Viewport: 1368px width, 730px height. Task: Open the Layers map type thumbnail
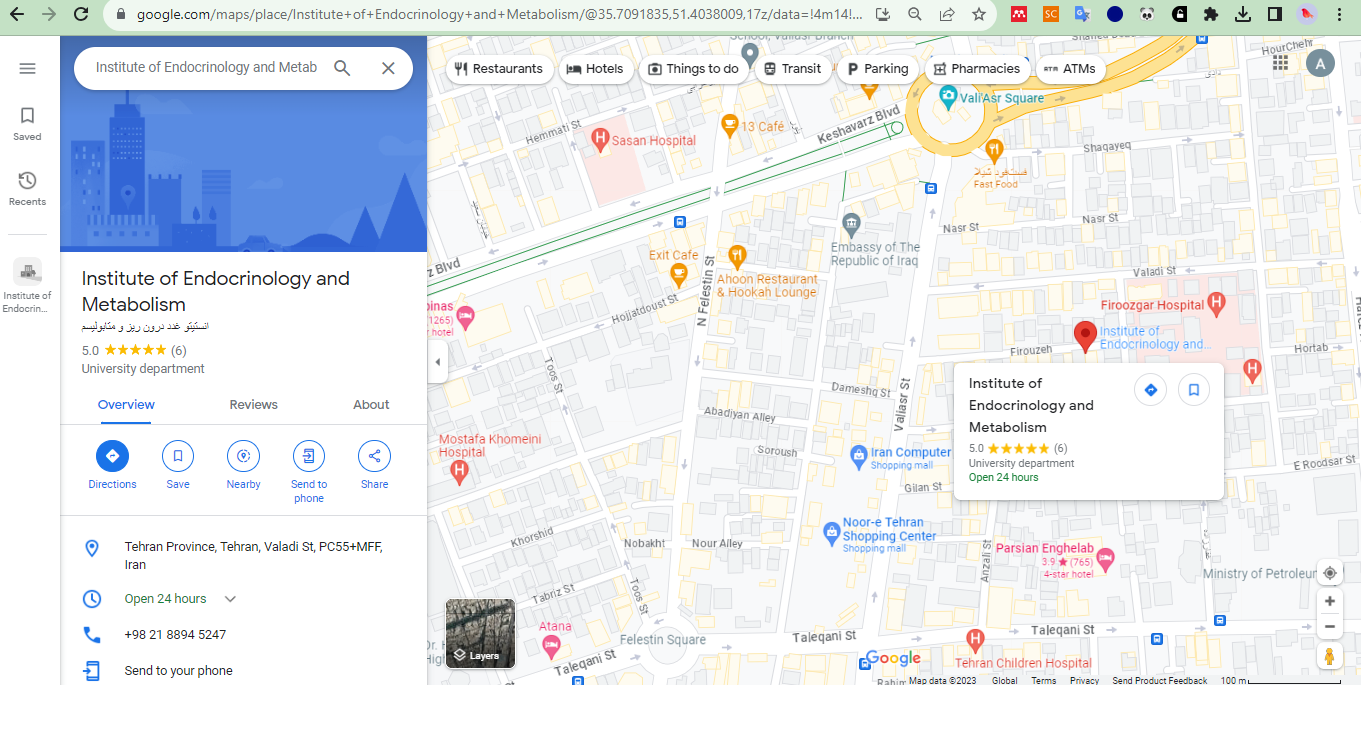480,633
